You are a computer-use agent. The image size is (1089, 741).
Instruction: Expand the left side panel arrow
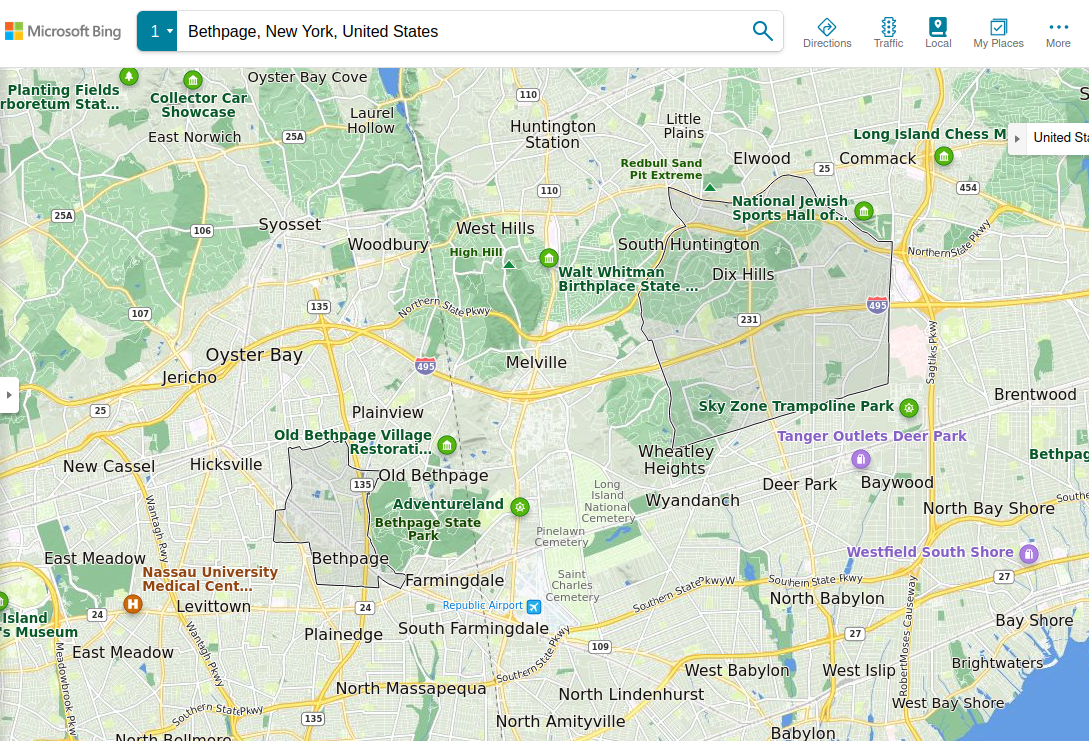(x=9, y=394)
